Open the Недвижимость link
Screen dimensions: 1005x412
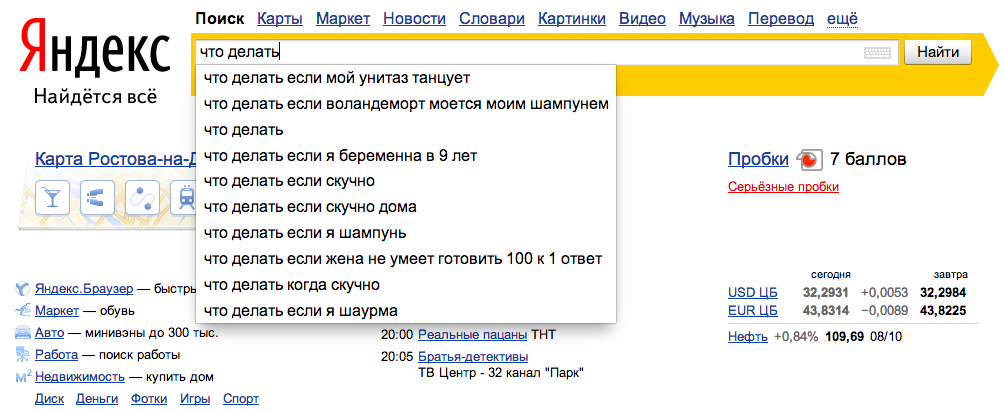pyautogui.click(x=79, y=377)
